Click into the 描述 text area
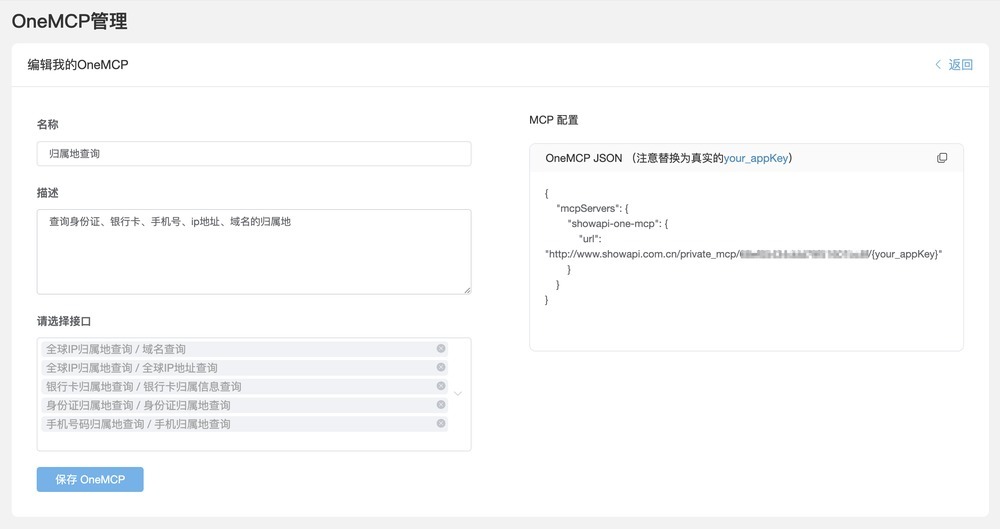Viewport: 1000px width, 529px height. pos(253,251)
